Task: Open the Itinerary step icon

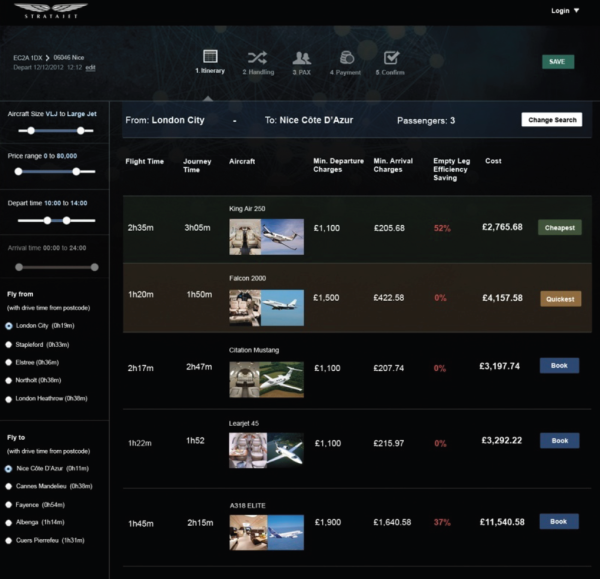Action: pos(210,56)
